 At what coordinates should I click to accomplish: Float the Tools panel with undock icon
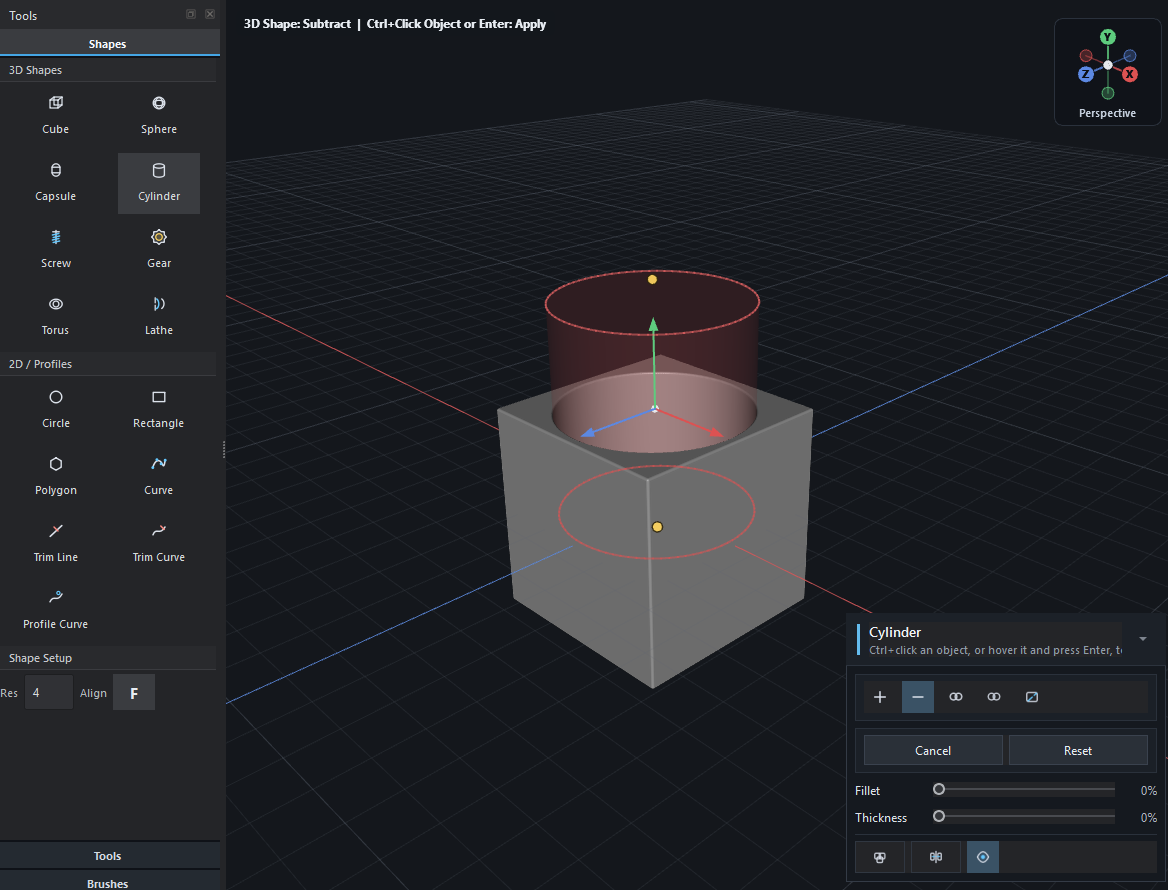(191, 14)
